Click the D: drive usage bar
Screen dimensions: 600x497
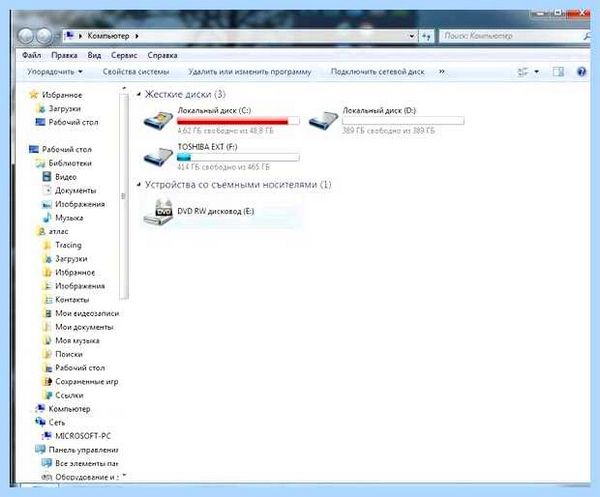pos(403,121)
